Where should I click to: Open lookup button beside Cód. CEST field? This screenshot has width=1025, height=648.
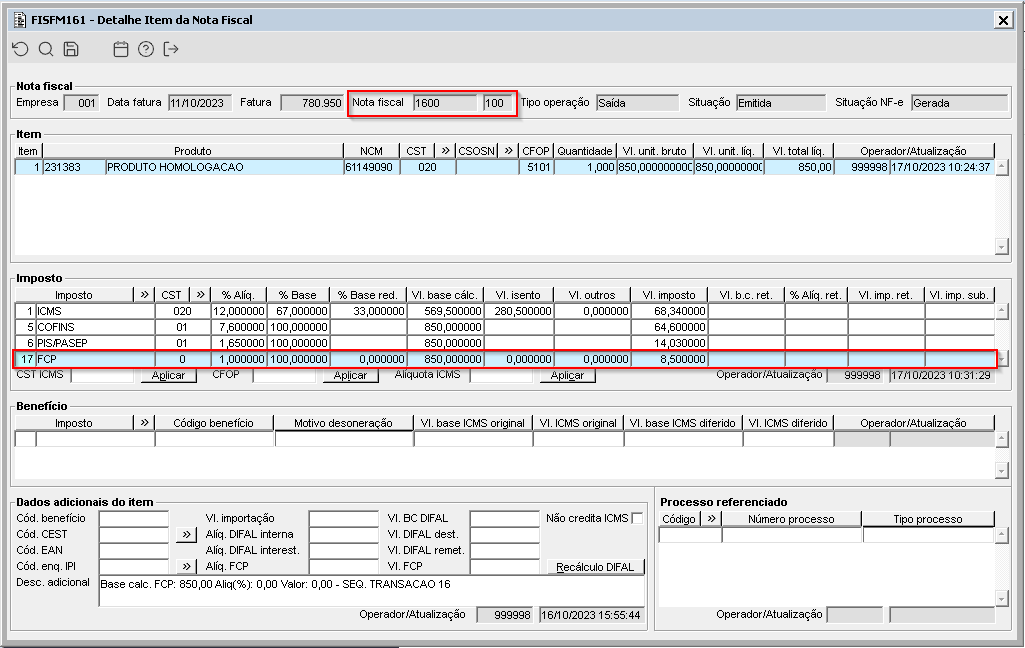coord(186,535)
